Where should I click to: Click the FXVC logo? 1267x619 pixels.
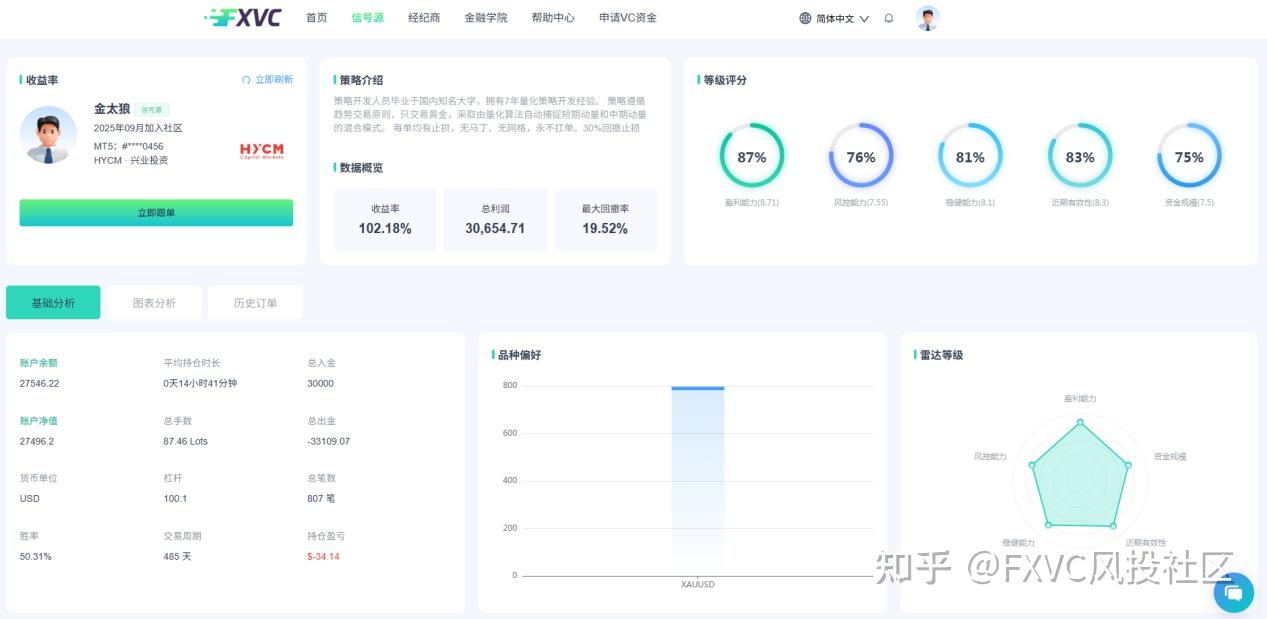click(242, 17)
